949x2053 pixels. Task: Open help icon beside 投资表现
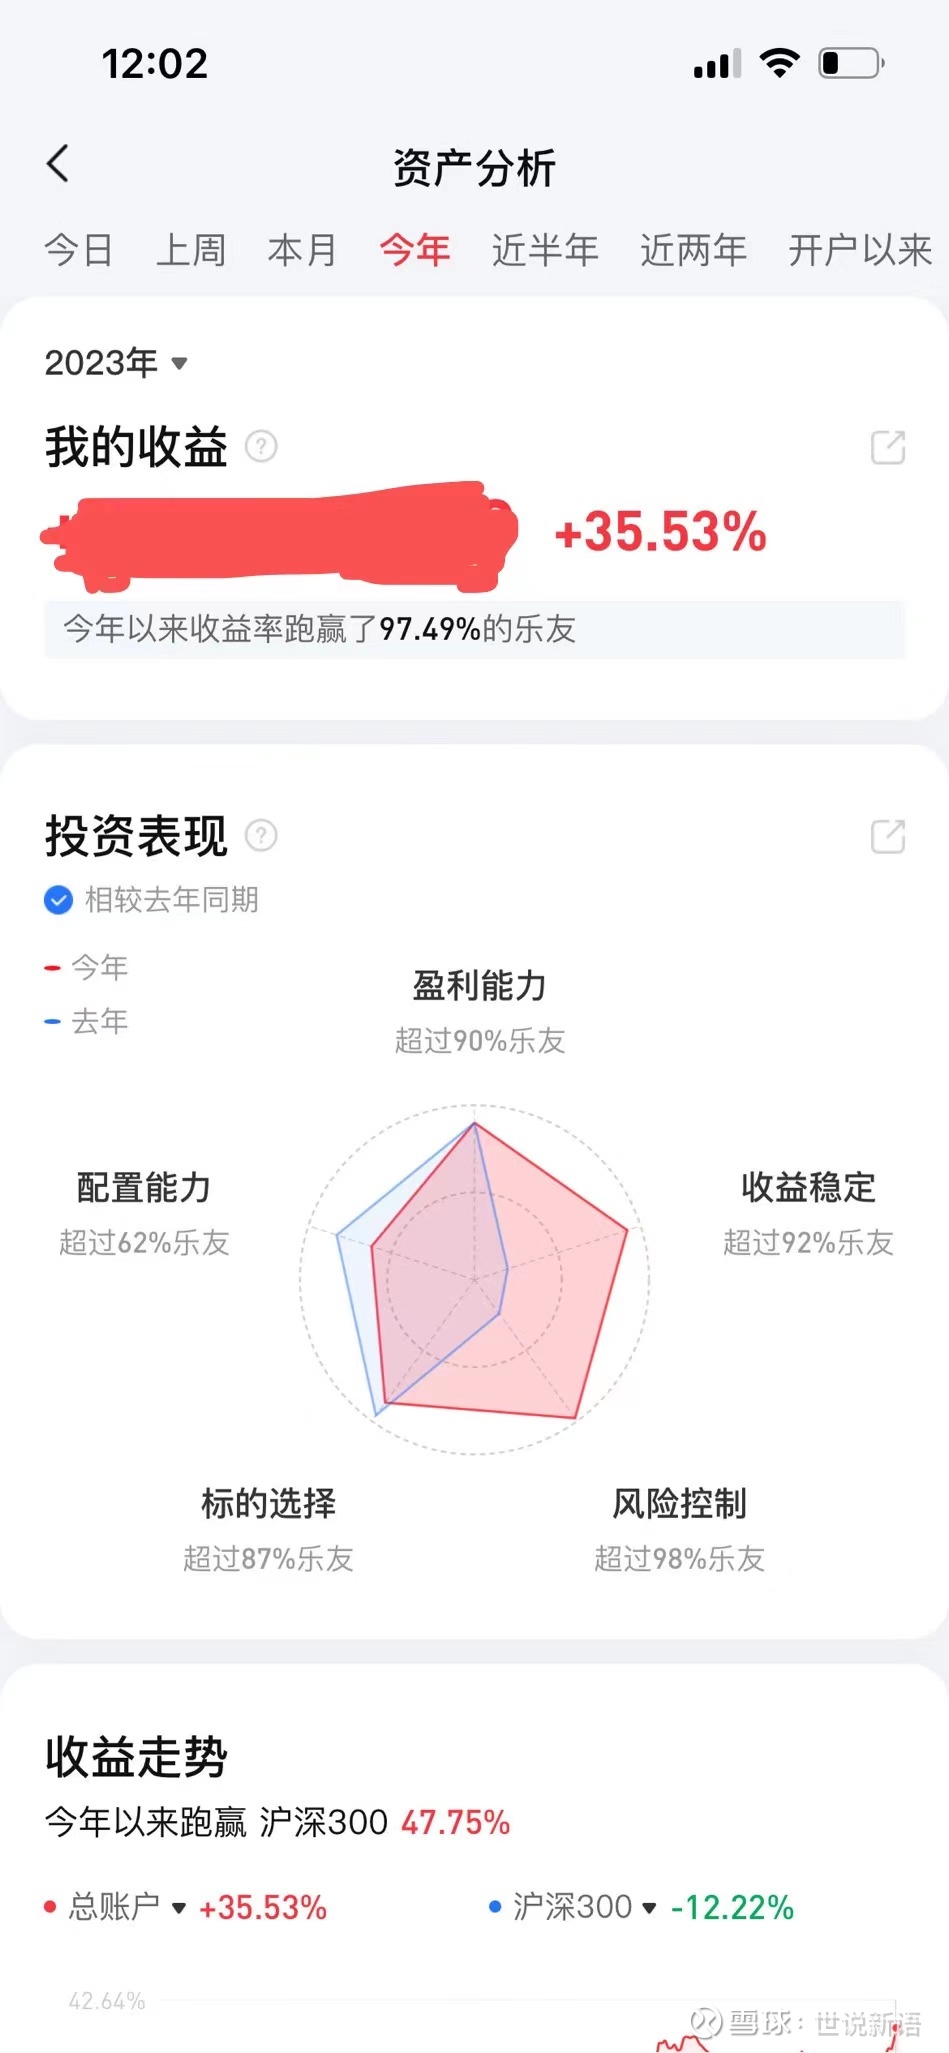coord(261,835)
